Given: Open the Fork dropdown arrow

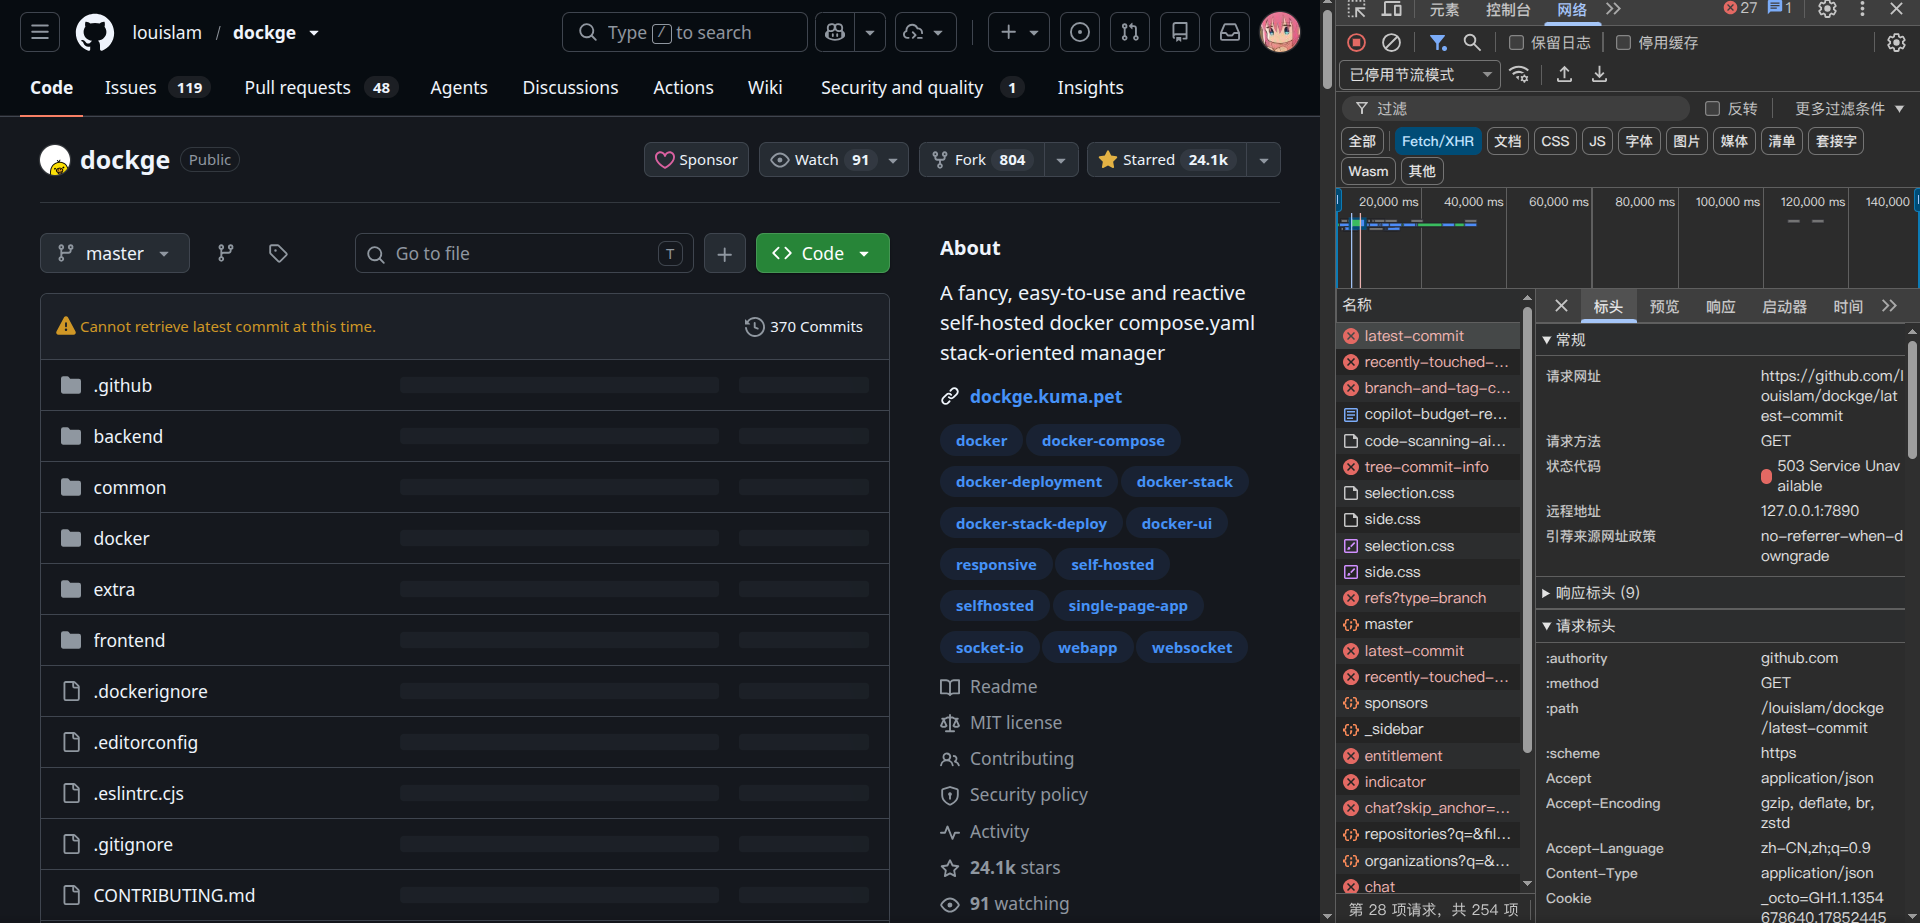Looking at the screenshot, I should coord(1060,160).
